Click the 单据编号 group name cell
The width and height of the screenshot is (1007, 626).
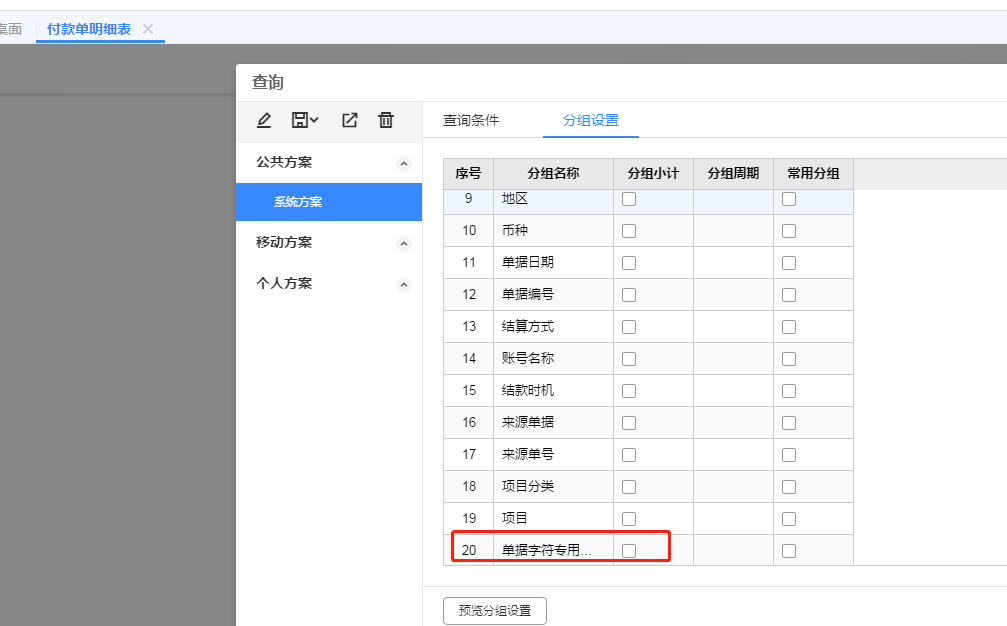[x=554, y=295]
